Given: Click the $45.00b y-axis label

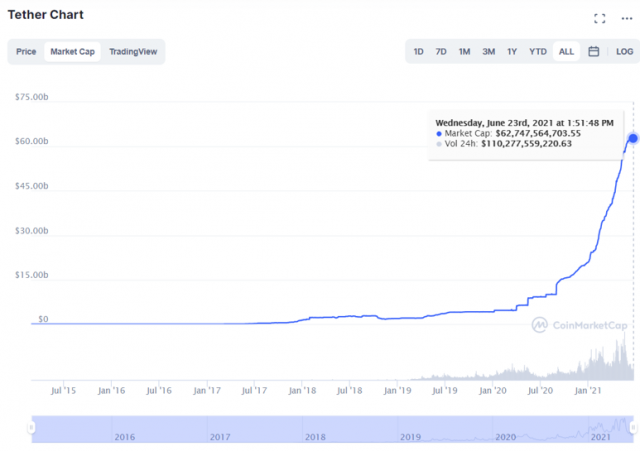Looking at the screenshot, I should [x=31, y=186].
